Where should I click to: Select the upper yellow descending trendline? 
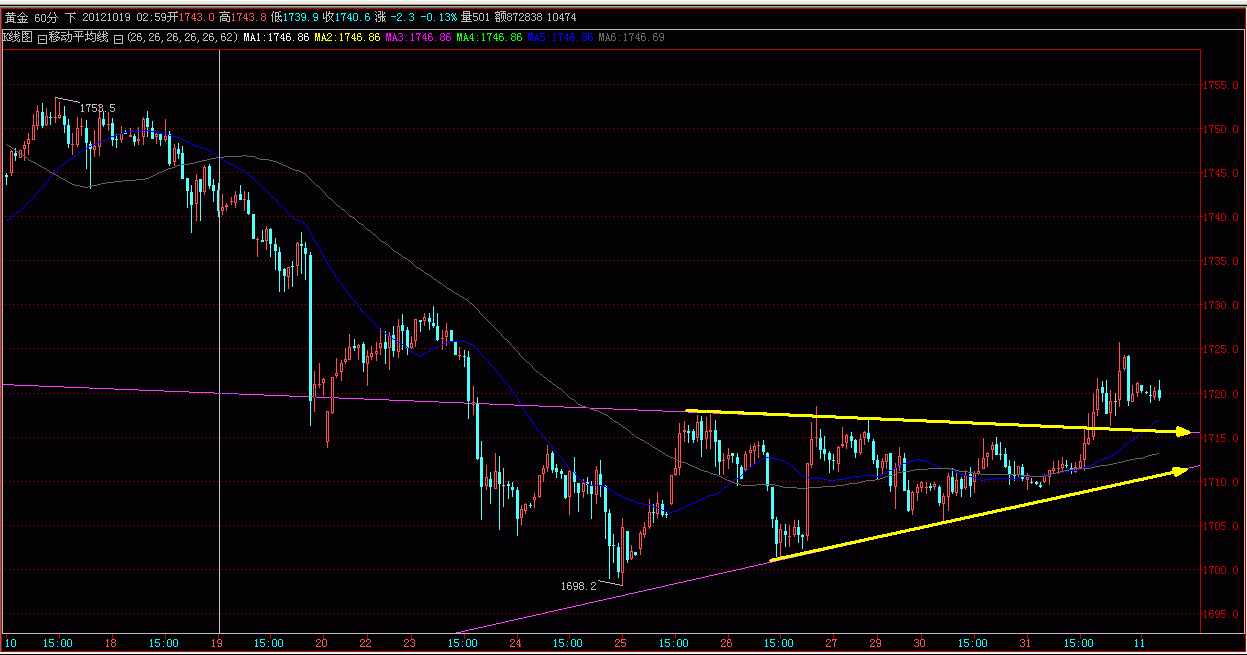938,422
